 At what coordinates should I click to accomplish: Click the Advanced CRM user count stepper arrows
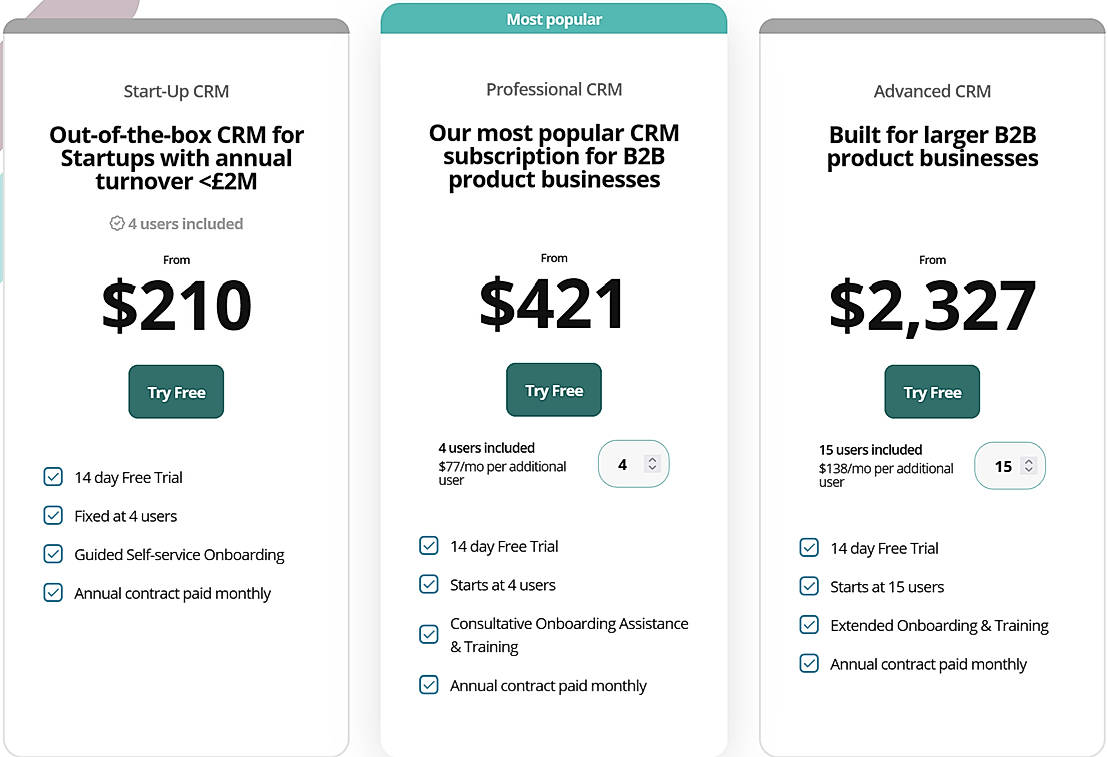[x=1028, y=466]
